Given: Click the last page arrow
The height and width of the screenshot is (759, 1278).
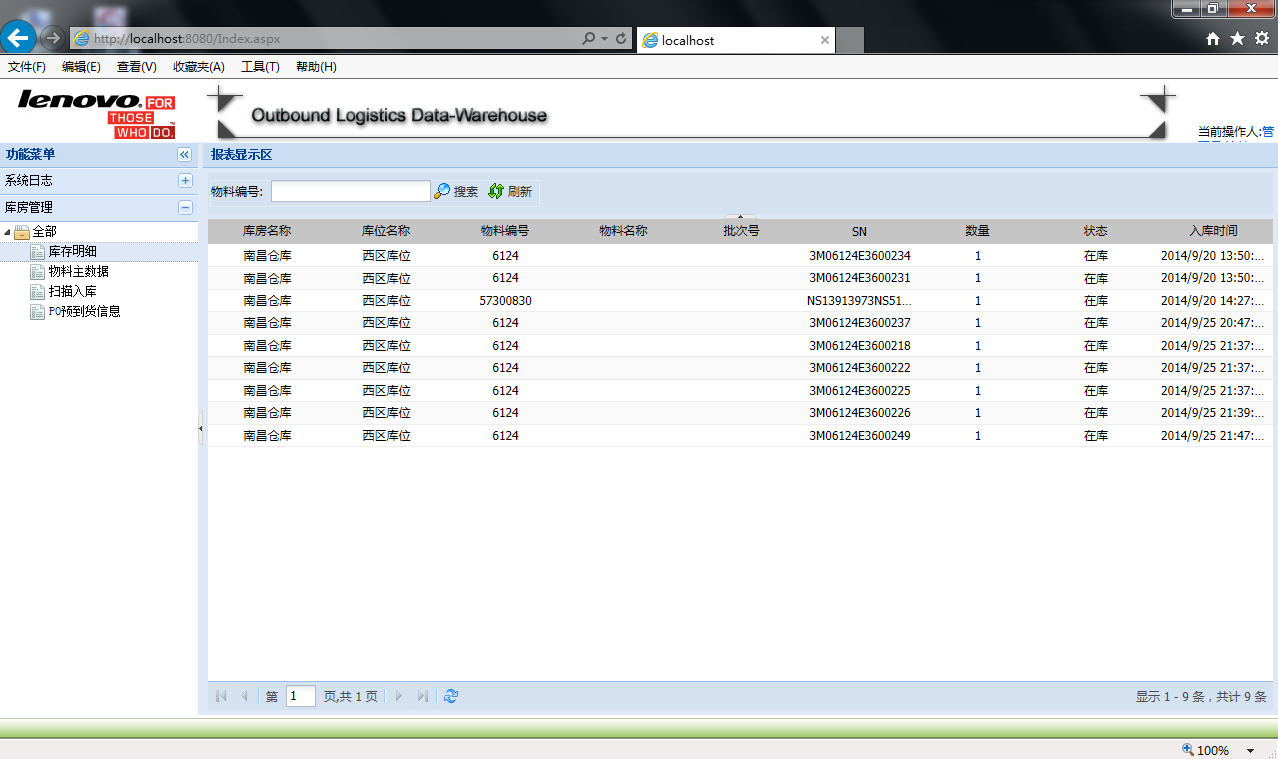Looking at the screenshot, I should pos(423,696).
